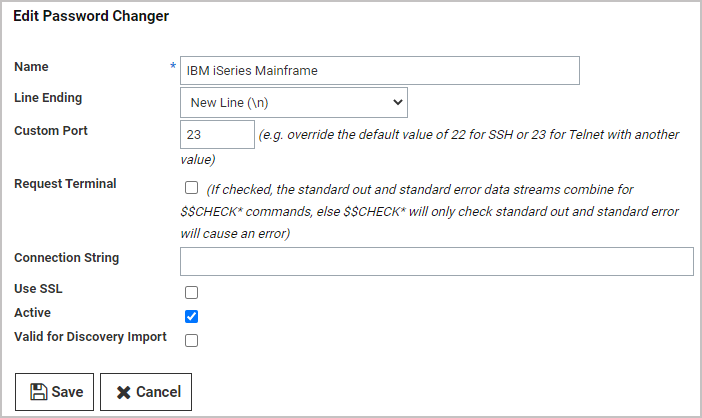Click the Connection String label
The image size is (702, 418).
(x=66, y=257)
